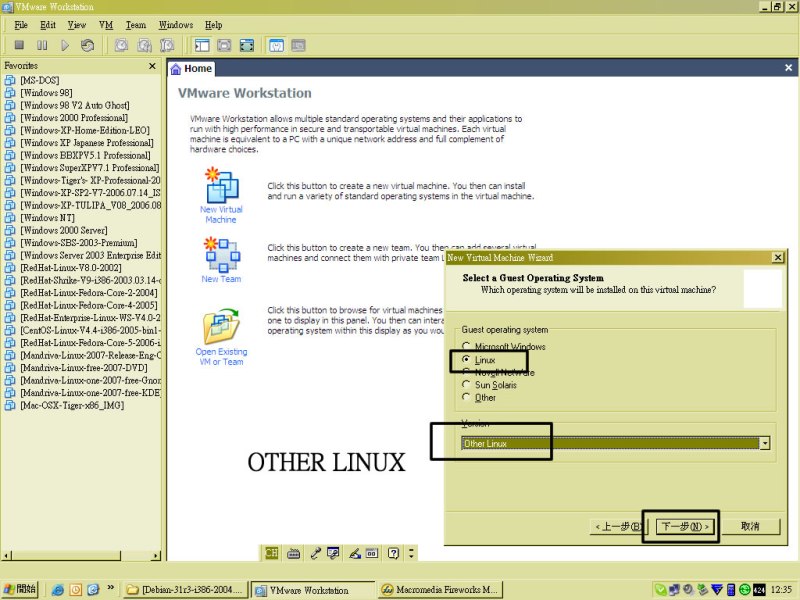Click the Start 開始 button
This screenshot has height=600, width=800.
(19, 590)
